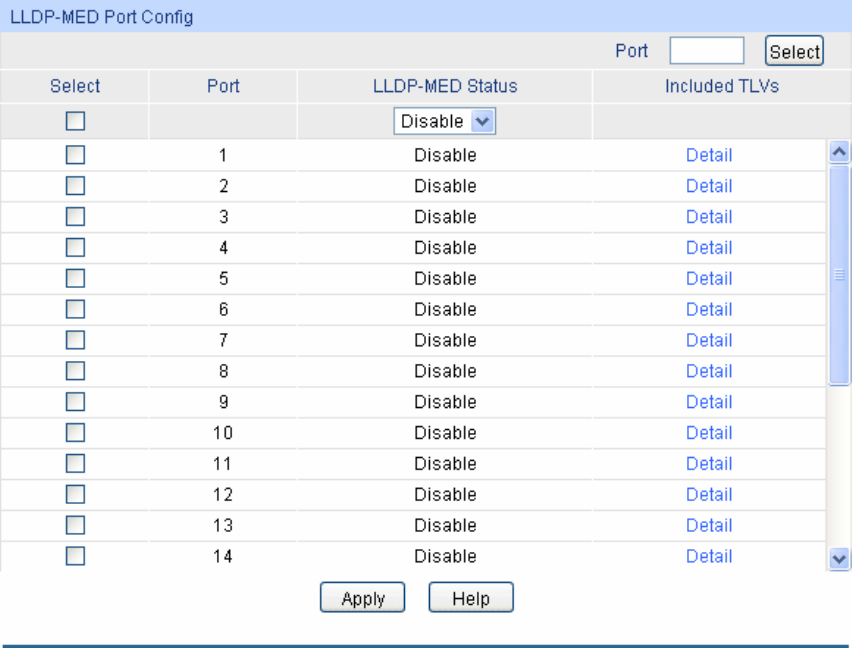The image size is (852, 648).
Task: Click the Port number input field
Action: tap(706, 51)
